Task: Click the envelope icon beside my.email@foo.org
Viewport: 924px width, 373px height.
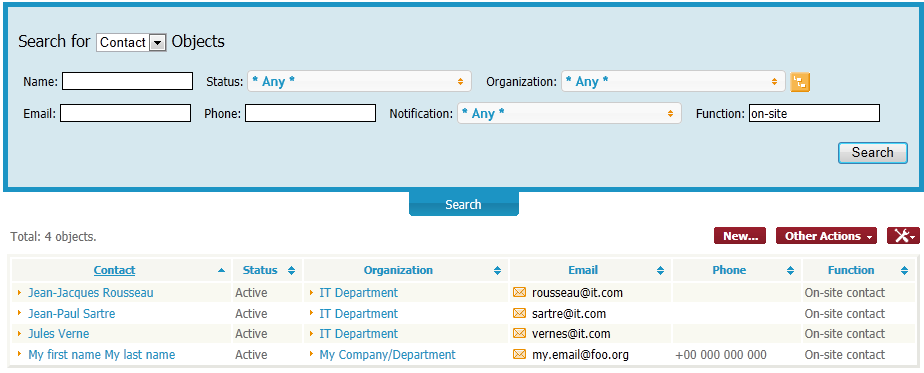Action: coord(519,354)
